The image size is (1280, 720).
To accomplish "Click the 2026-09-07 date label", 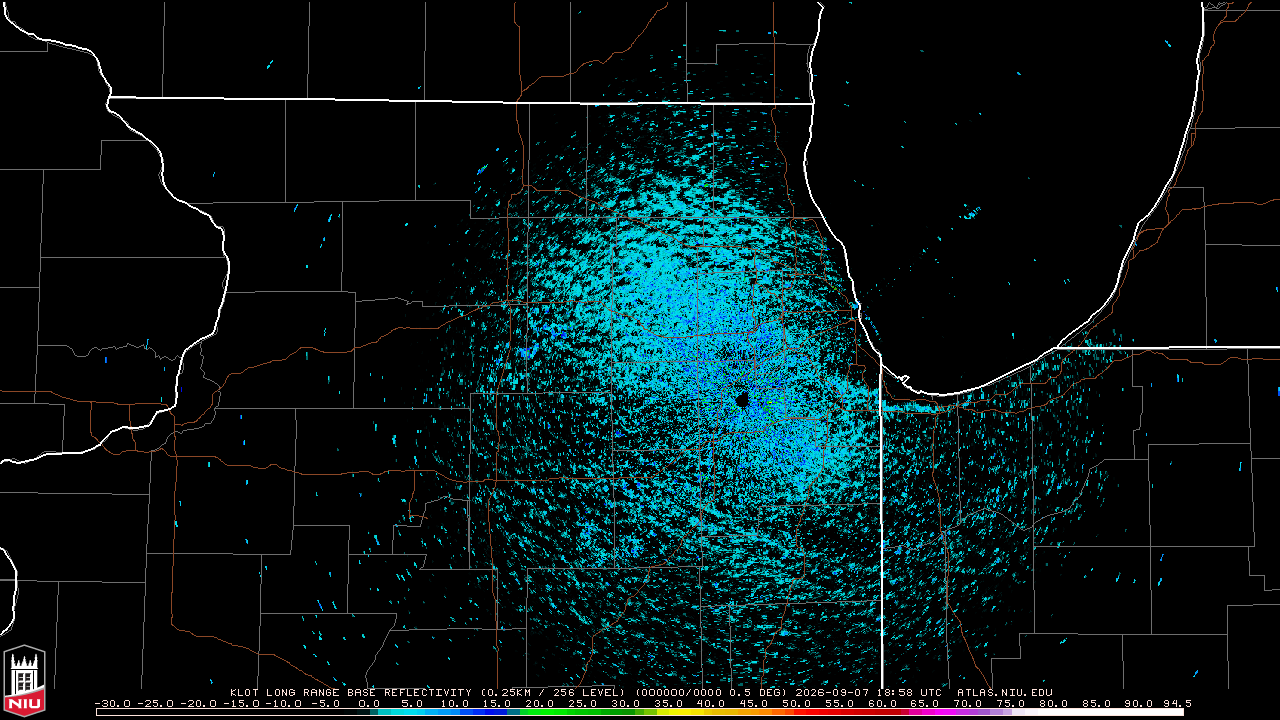I will coord(832,692).
